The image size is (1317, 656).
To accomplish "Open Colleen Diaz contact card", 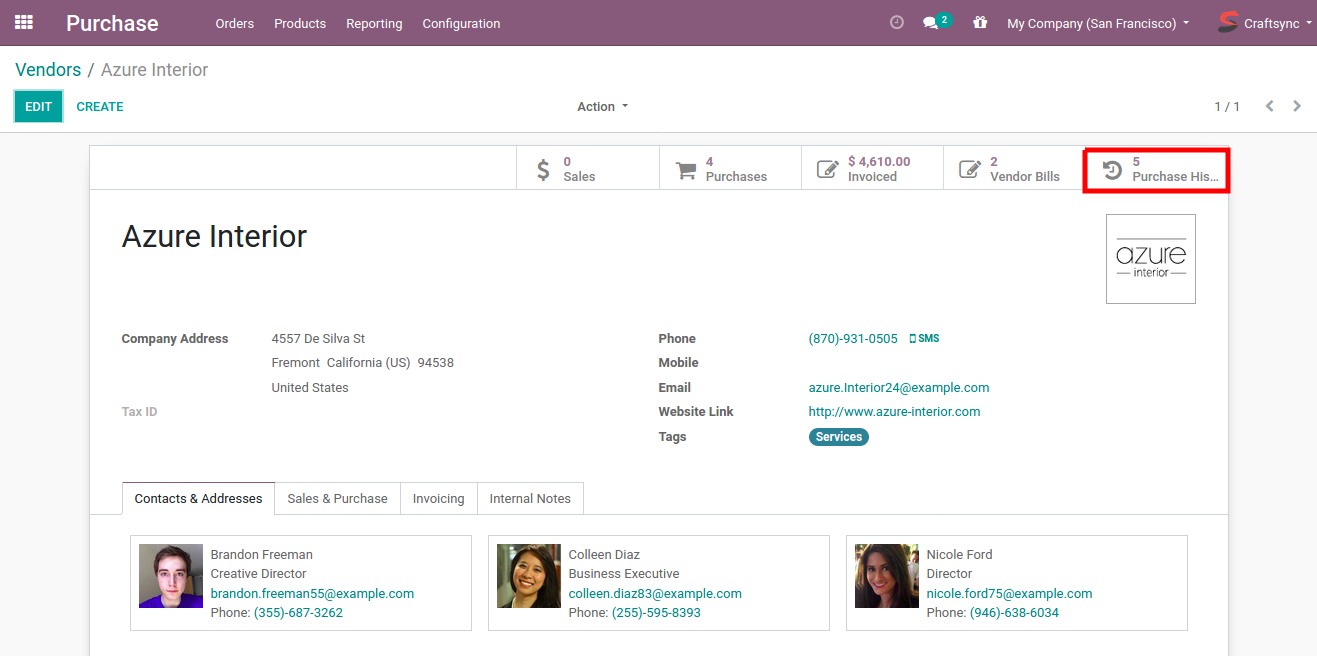I will point(658,583).
